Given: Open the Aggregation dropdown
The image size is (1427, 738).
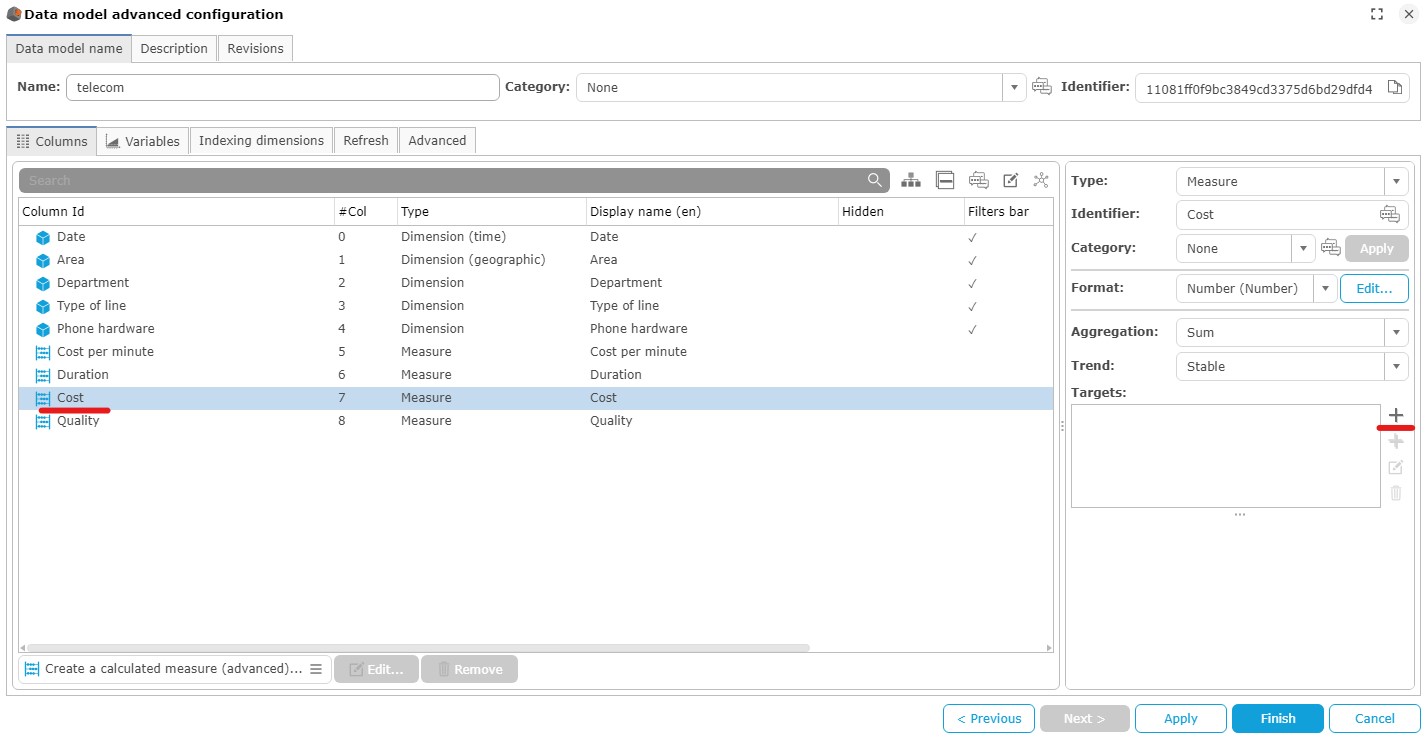Looking at the screenshot, I should [x=1395, y=332].
